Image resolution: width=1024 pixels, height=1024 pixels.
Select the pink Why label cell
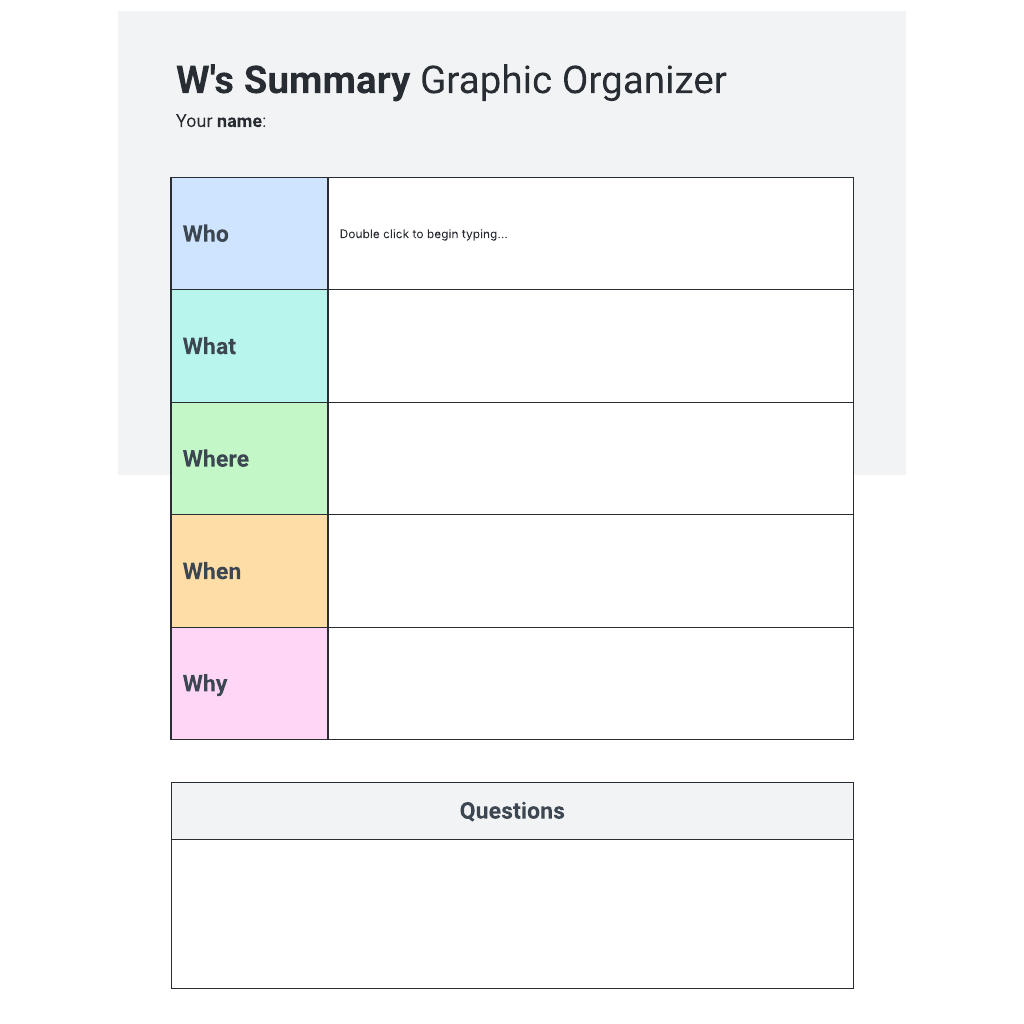(x=249, y=684)
